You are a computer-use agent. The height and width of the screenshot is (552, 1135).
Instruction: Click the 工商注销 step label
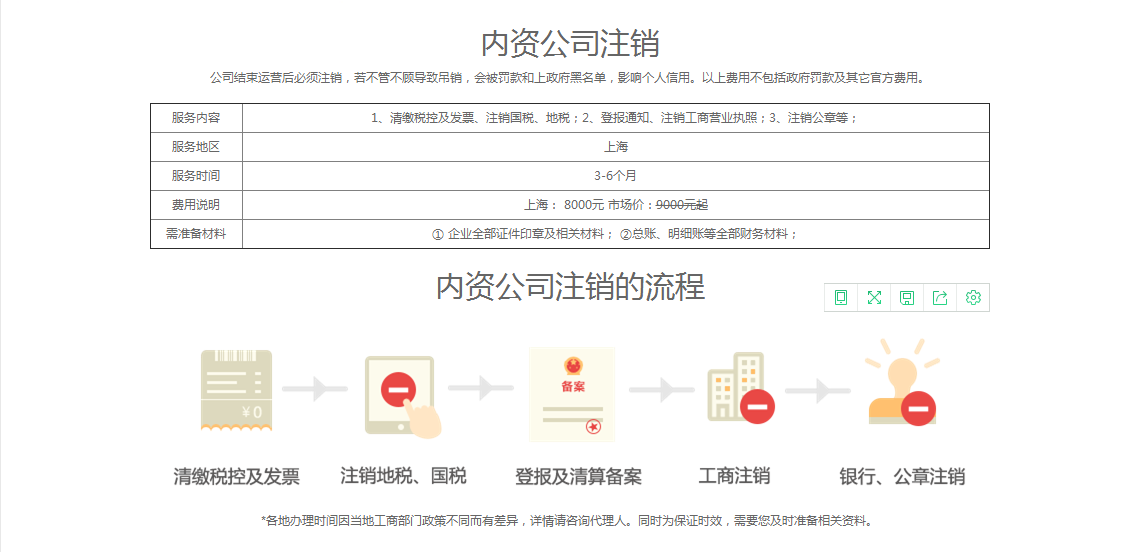[x=734, y=475]
